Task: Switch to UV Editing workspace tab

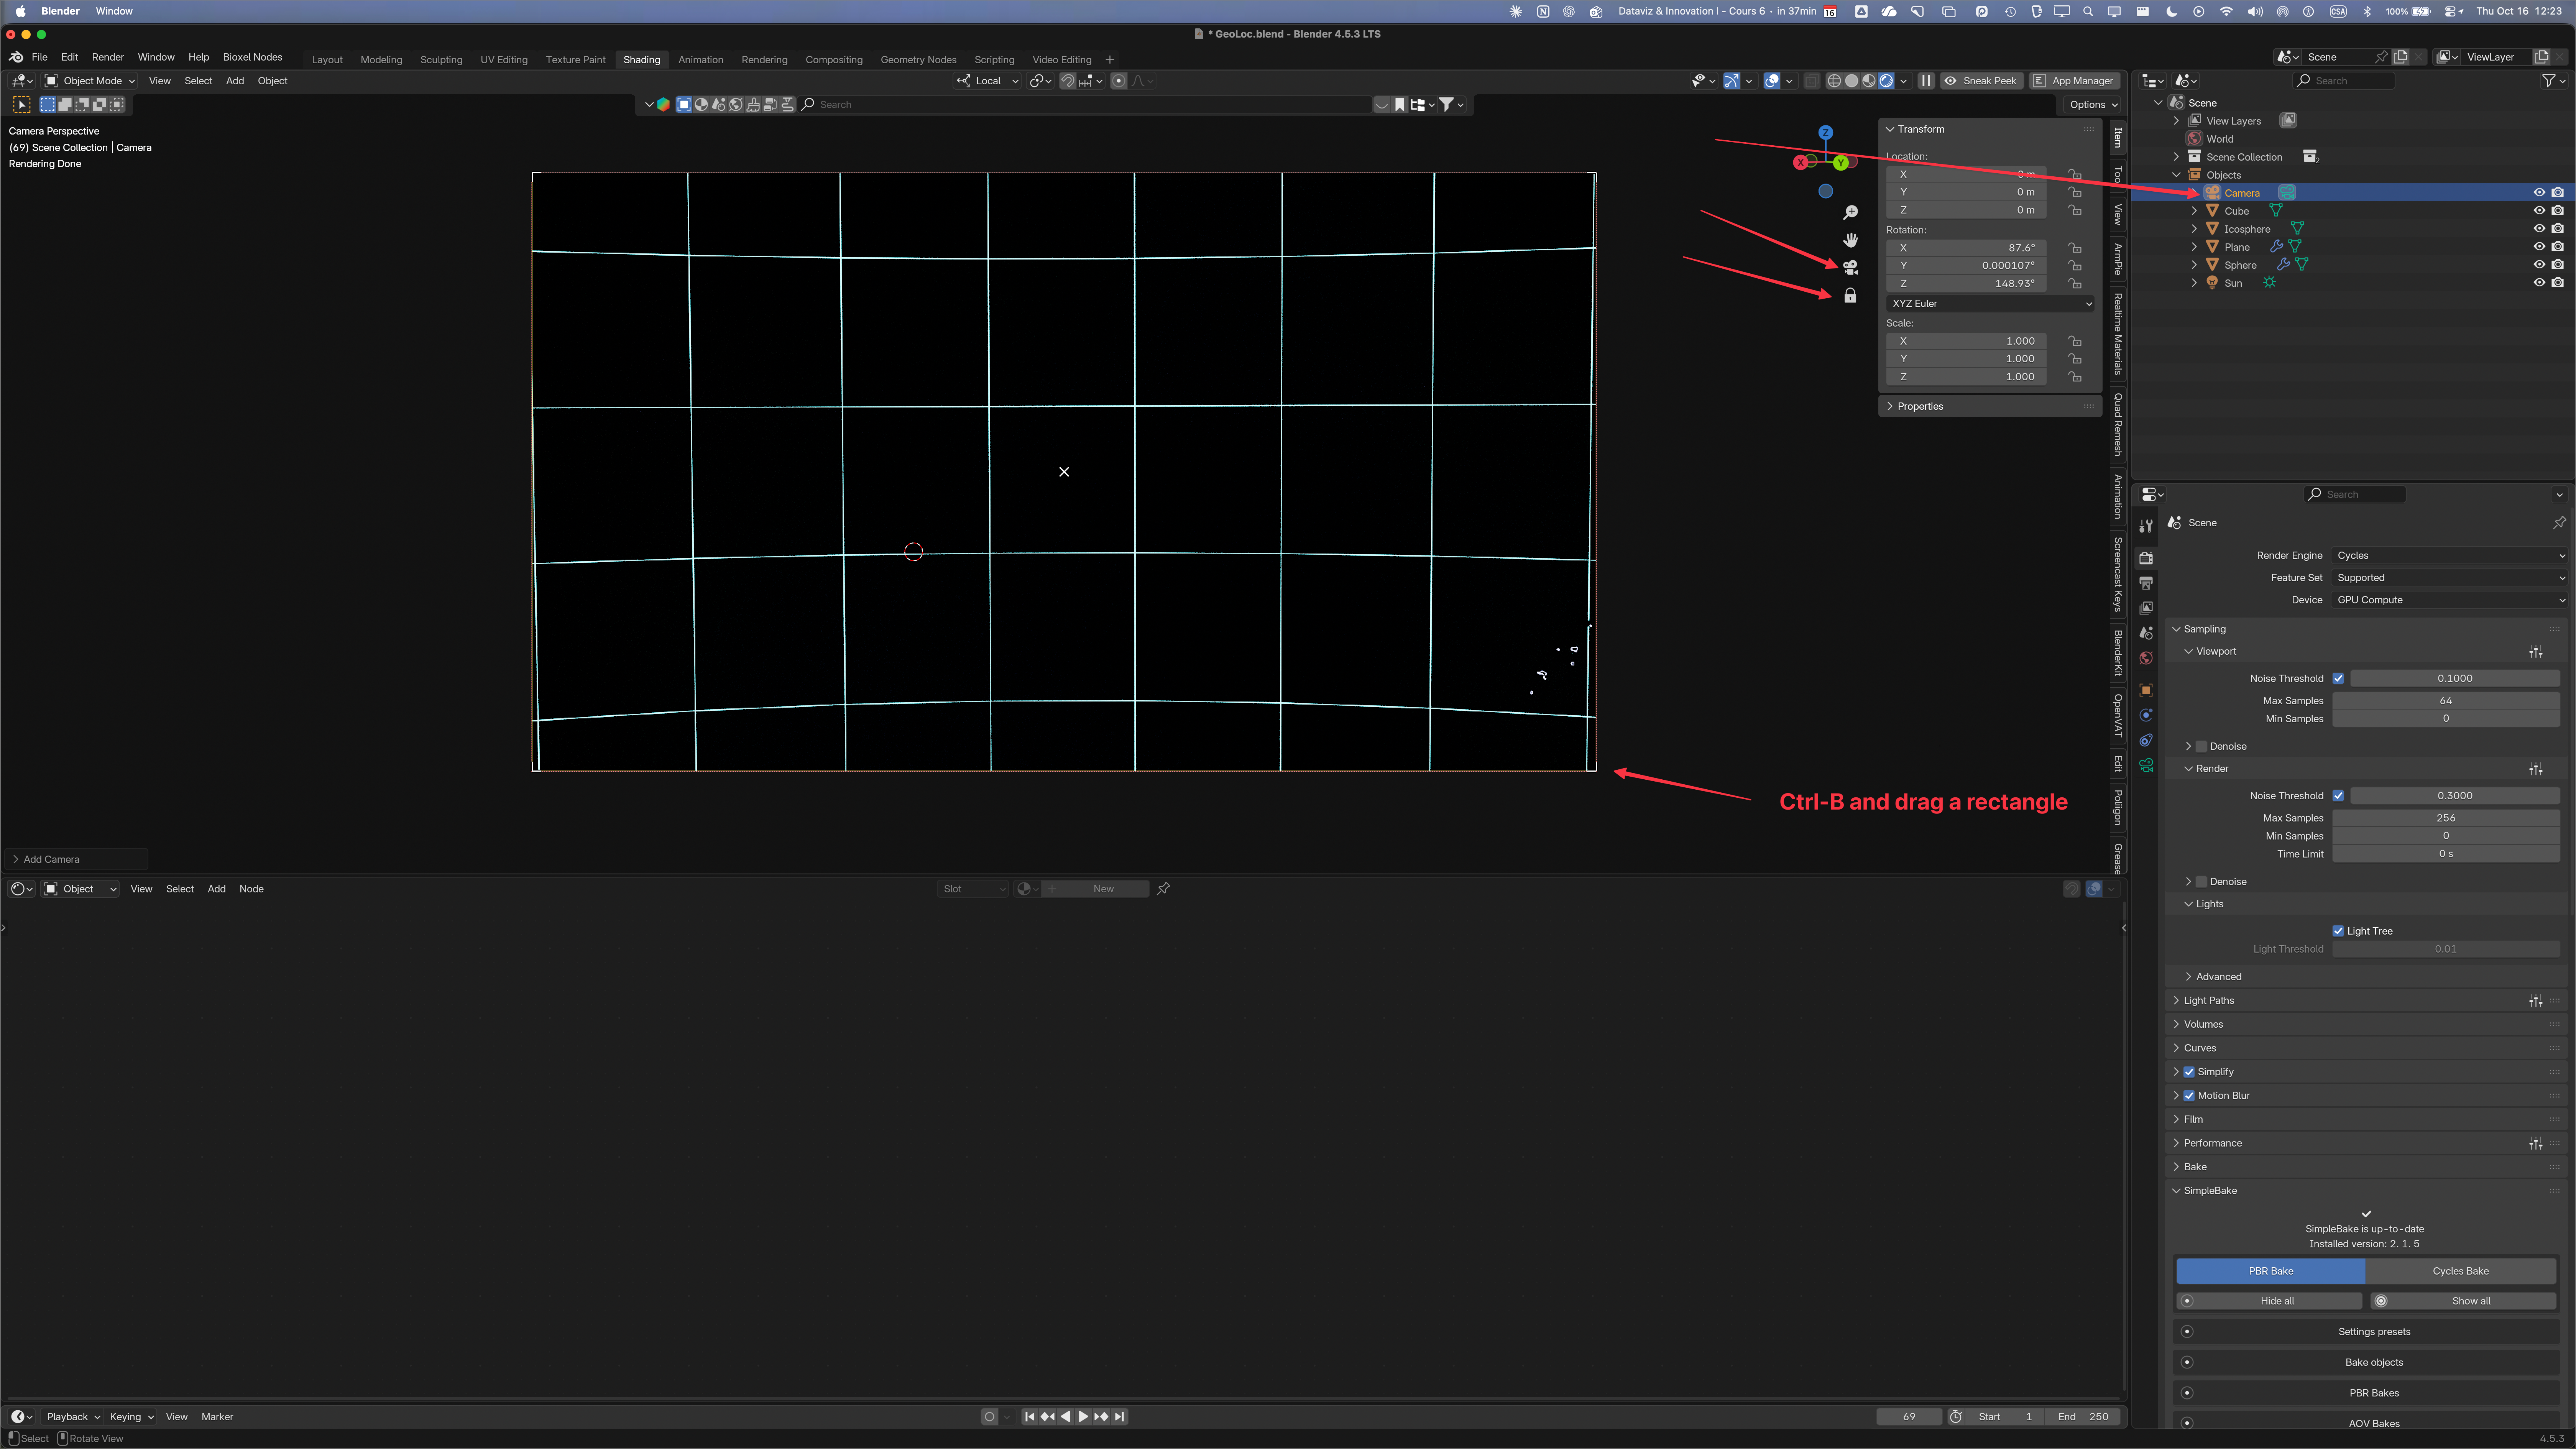Action: [504, 60]
